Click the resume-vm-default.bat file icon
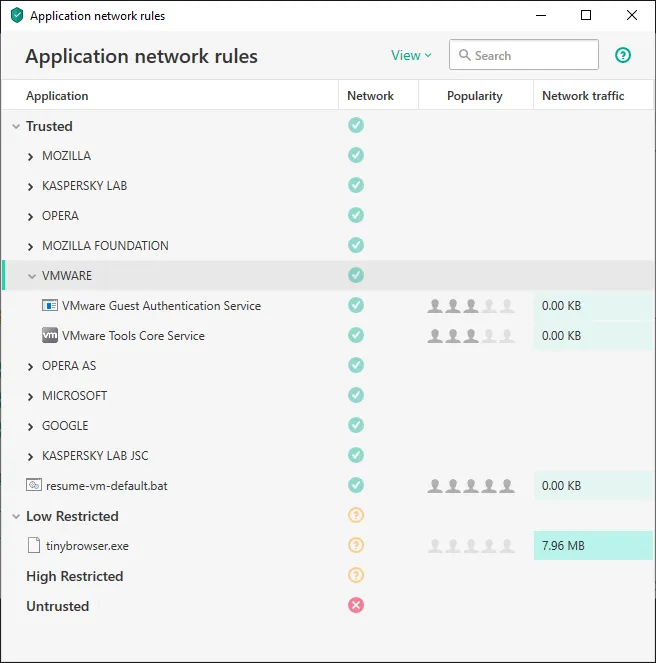Image resolution: width=656 pixels, height=663 pixels. click(34, 486)
